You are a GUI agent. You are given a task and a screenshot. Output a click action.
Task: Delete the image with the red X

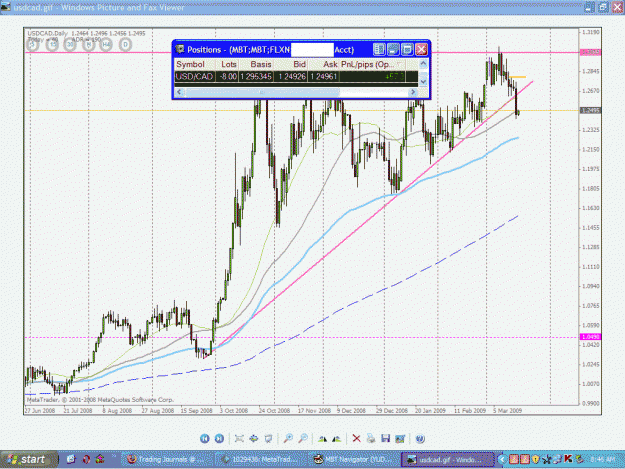pyautogui.click(x=356, y=439)
